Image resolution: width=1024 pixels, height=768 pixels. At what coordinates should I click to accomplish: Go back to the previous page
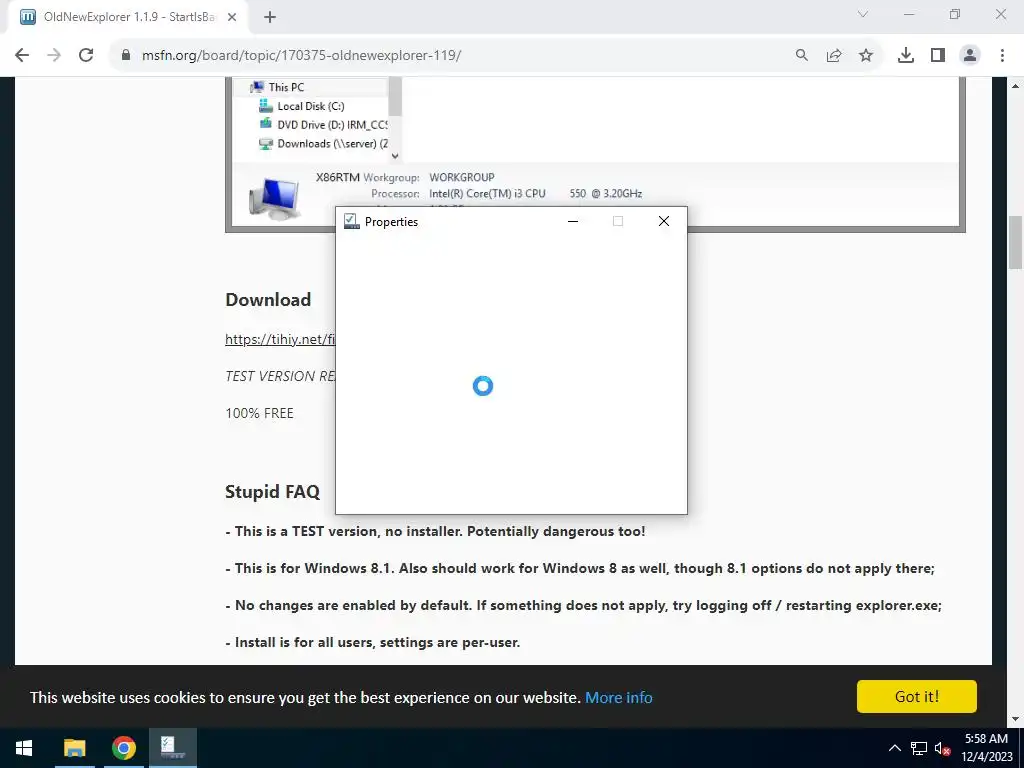point(22,56)
